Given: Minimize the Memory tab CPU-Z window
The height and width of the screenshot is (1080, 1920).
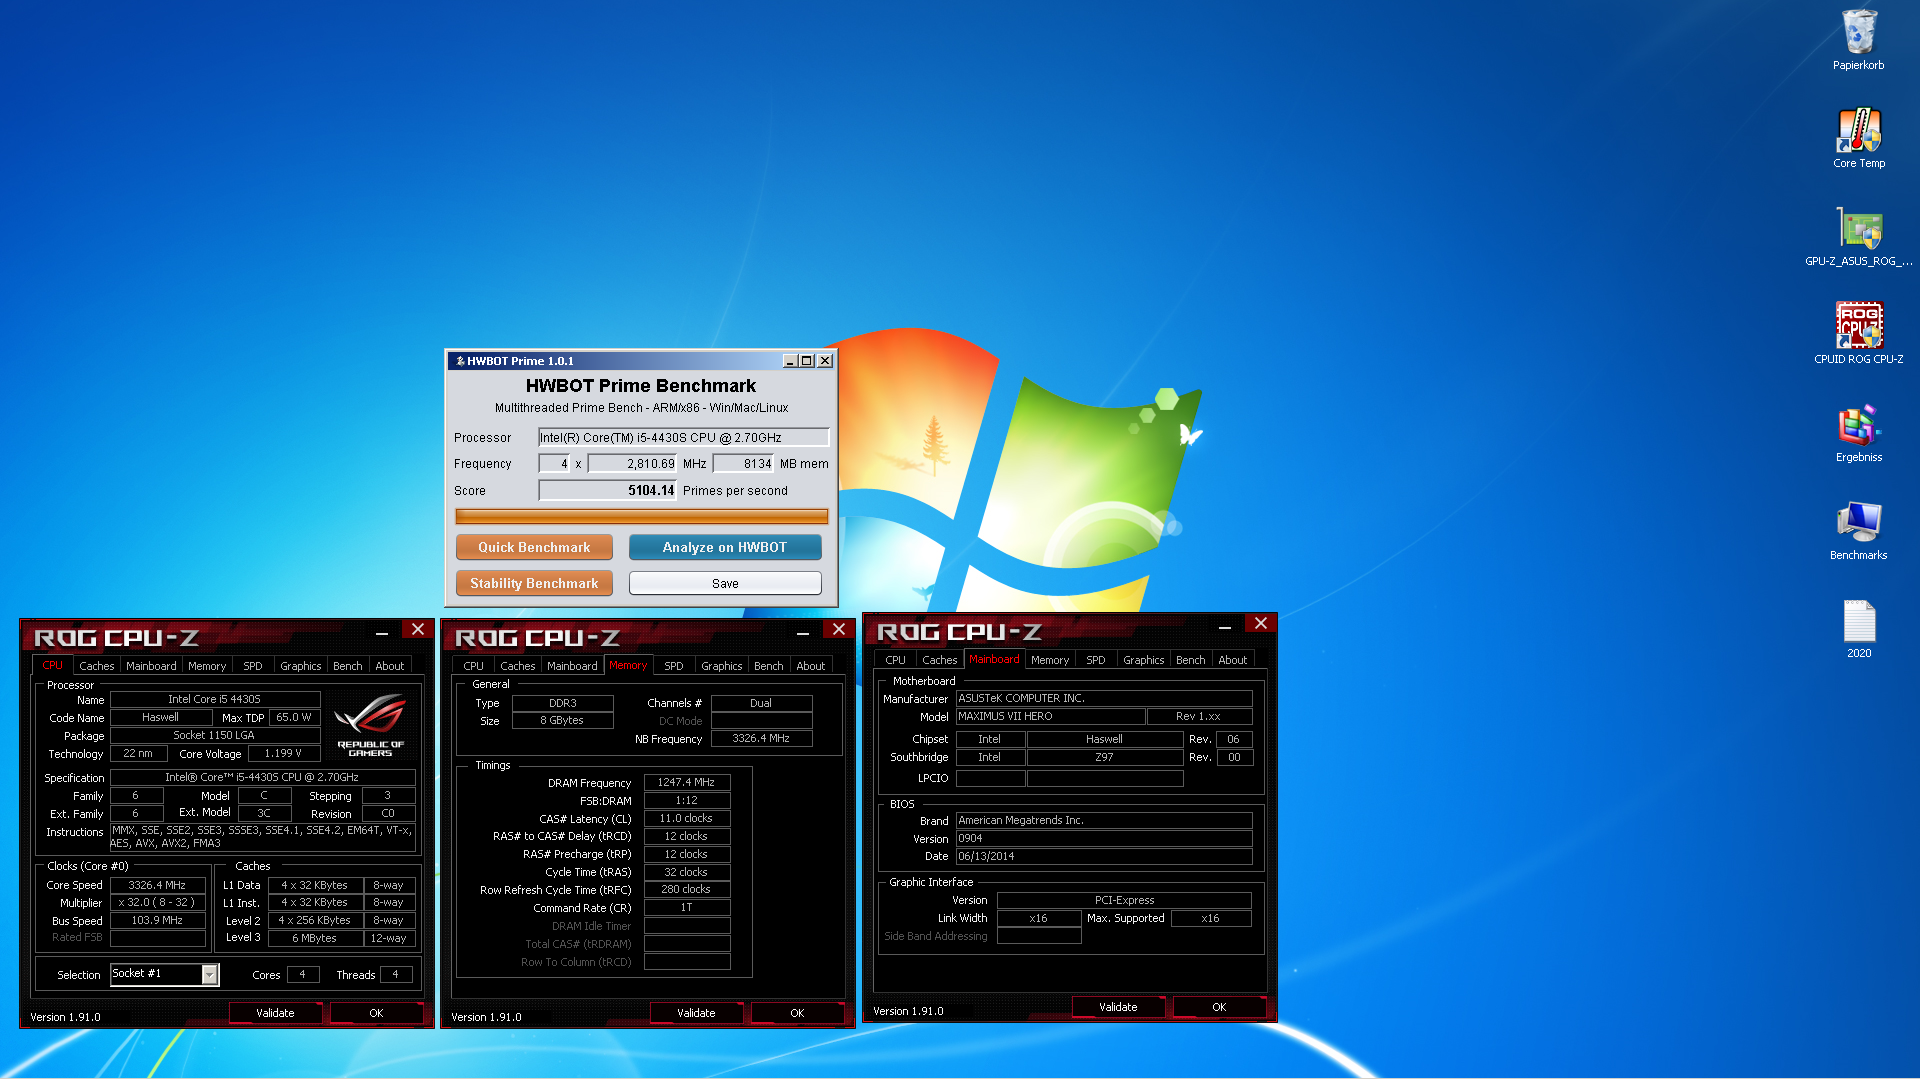Looking at the screenshot, I should (803, 632).
